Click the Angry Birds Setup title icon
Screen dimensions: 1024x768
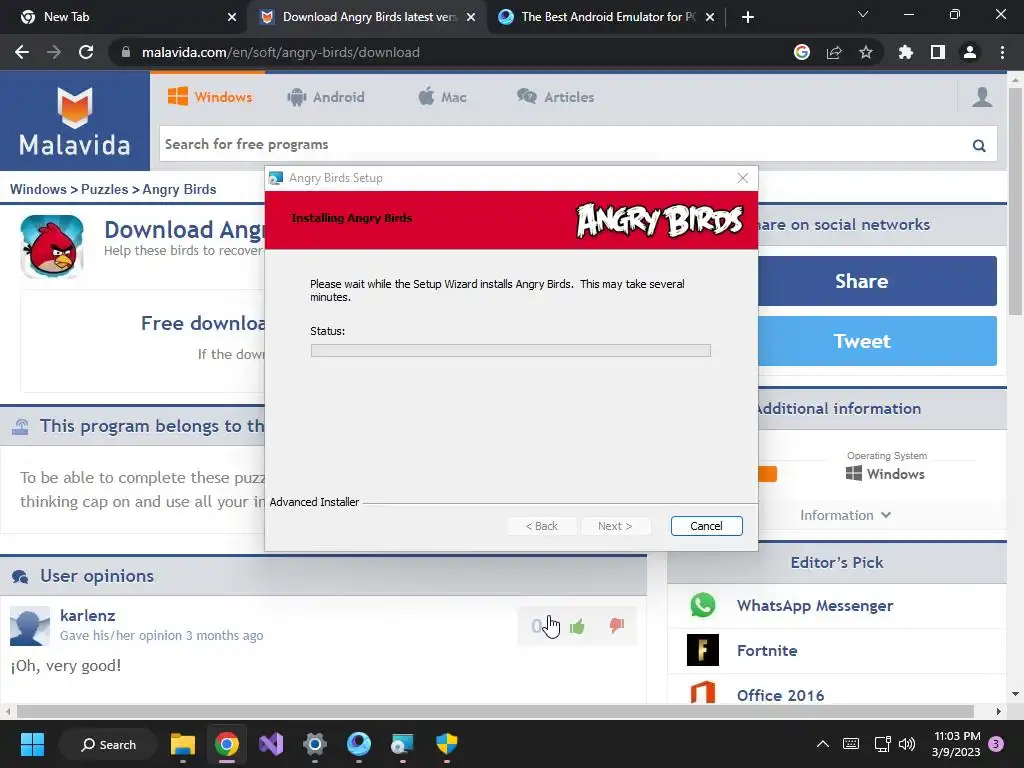tap(276, 178)
